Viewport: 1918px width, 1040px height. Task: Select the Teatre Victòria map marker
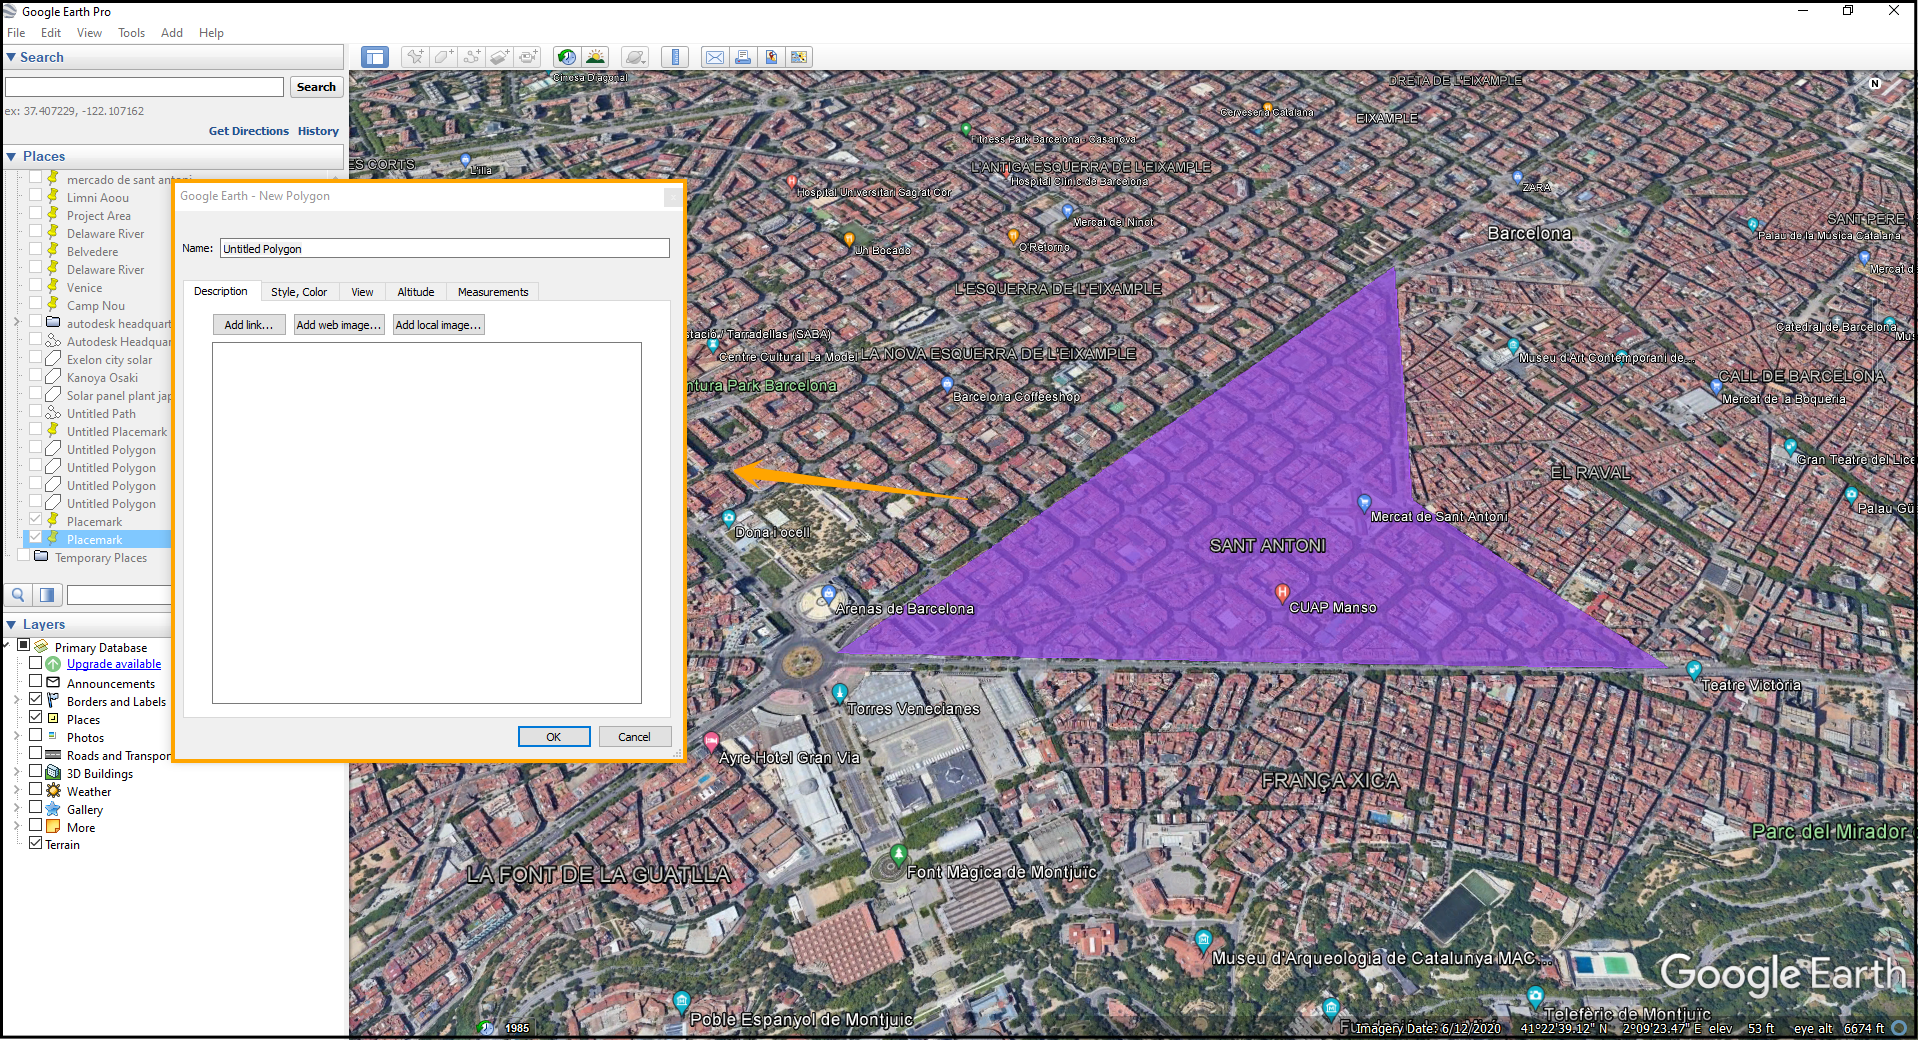(x=1693, y=669)
